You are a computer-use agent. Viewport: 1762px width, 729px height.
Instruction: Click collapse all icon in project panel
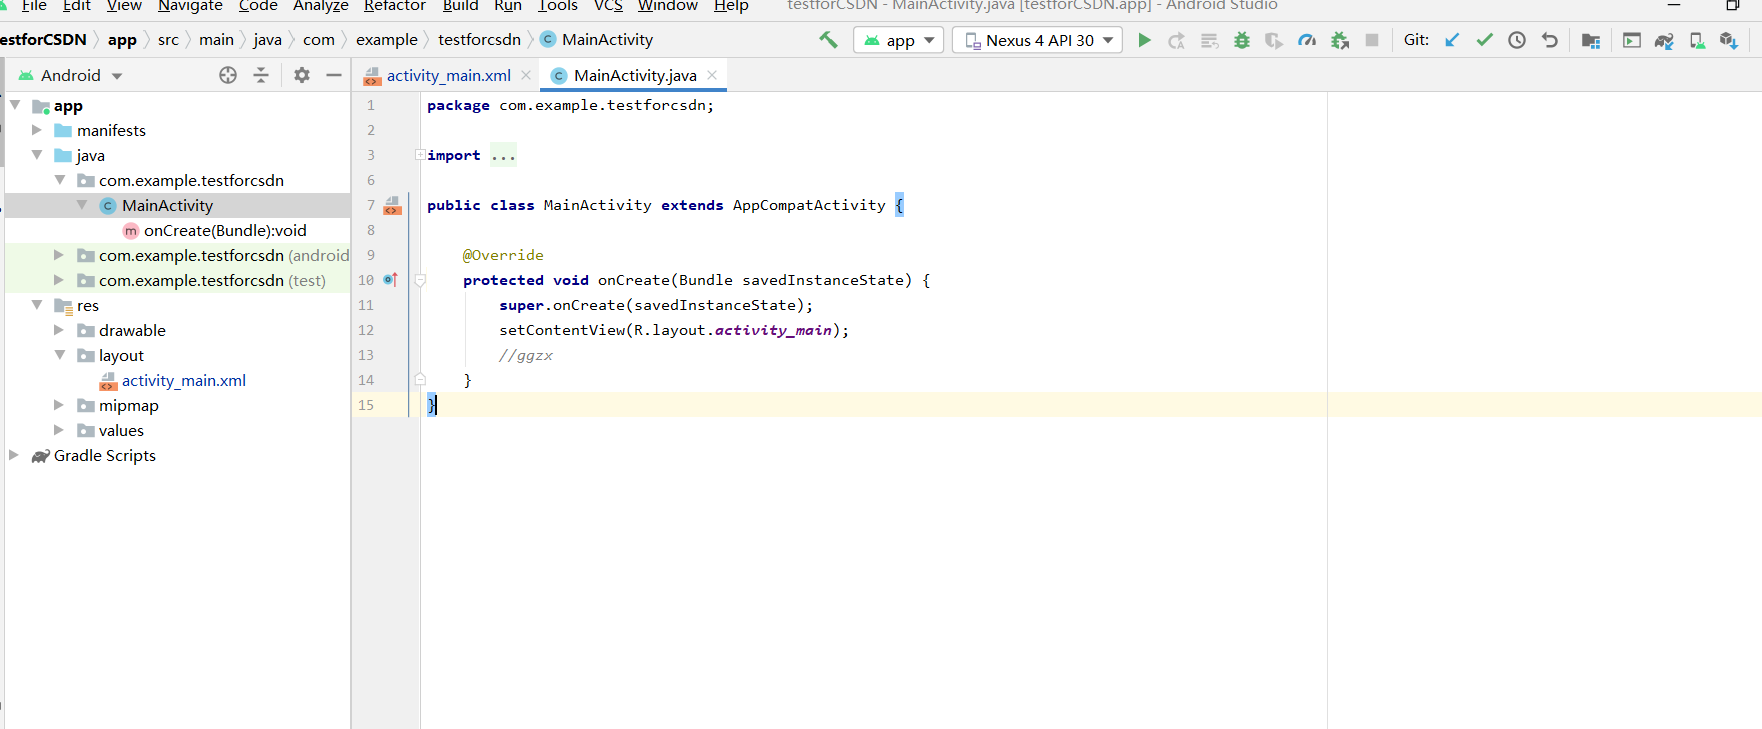click(261, 75)
